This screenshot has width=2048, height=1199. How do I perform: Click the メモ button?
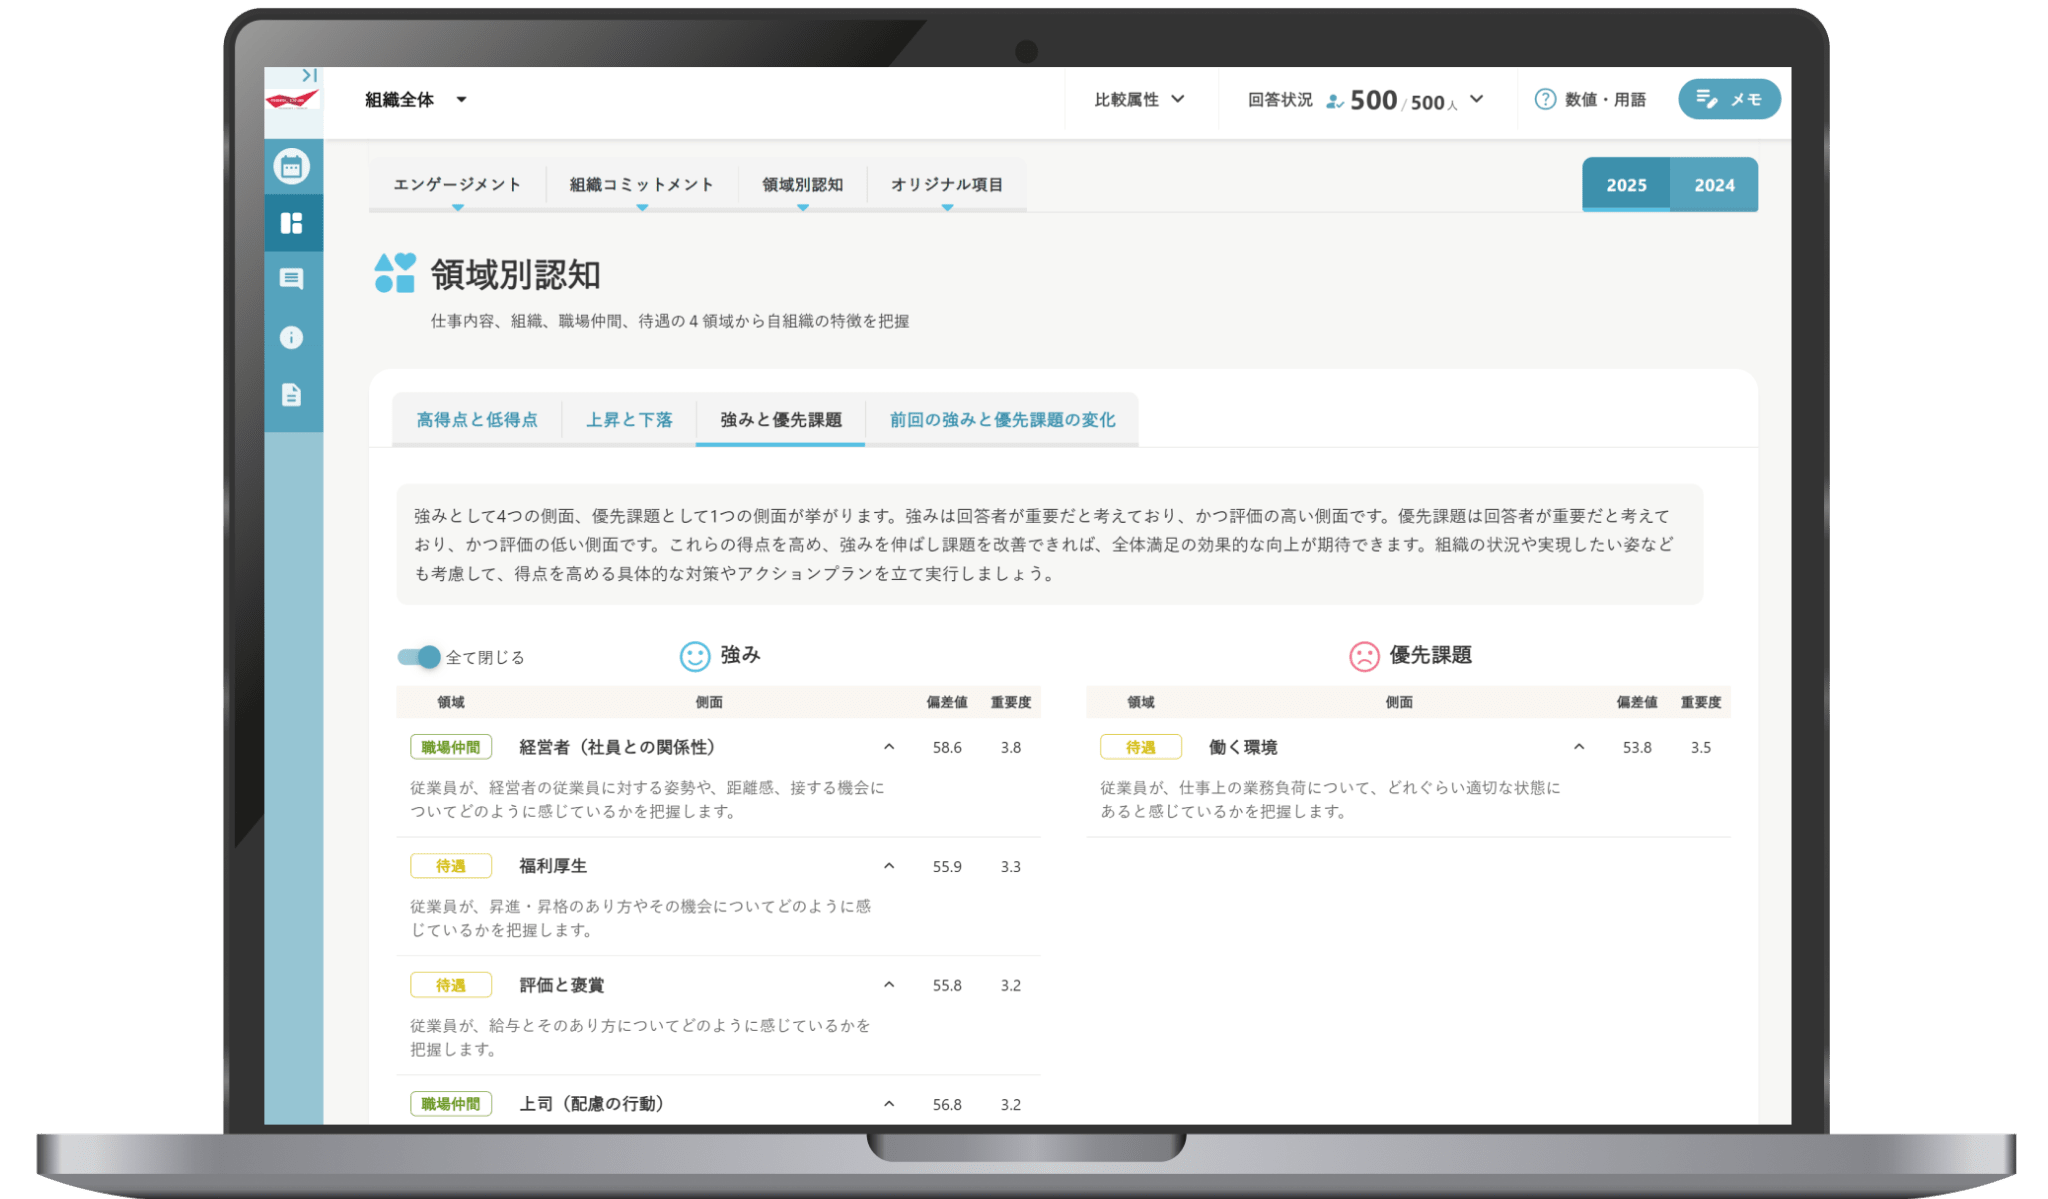point(1729,99)
